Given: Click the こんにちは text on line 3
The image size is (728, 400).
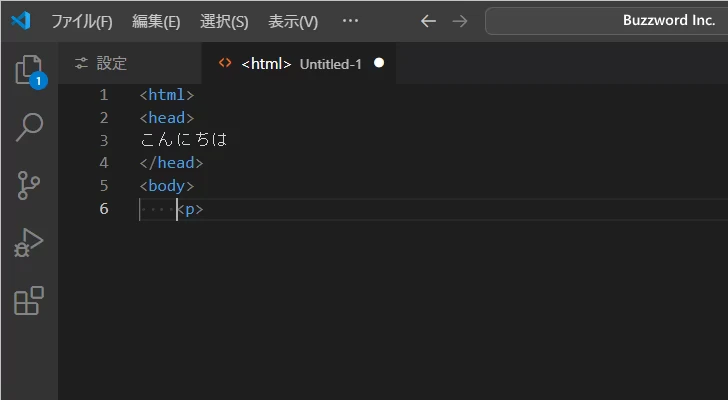Looking at the screenshot, I should point(184,140).
